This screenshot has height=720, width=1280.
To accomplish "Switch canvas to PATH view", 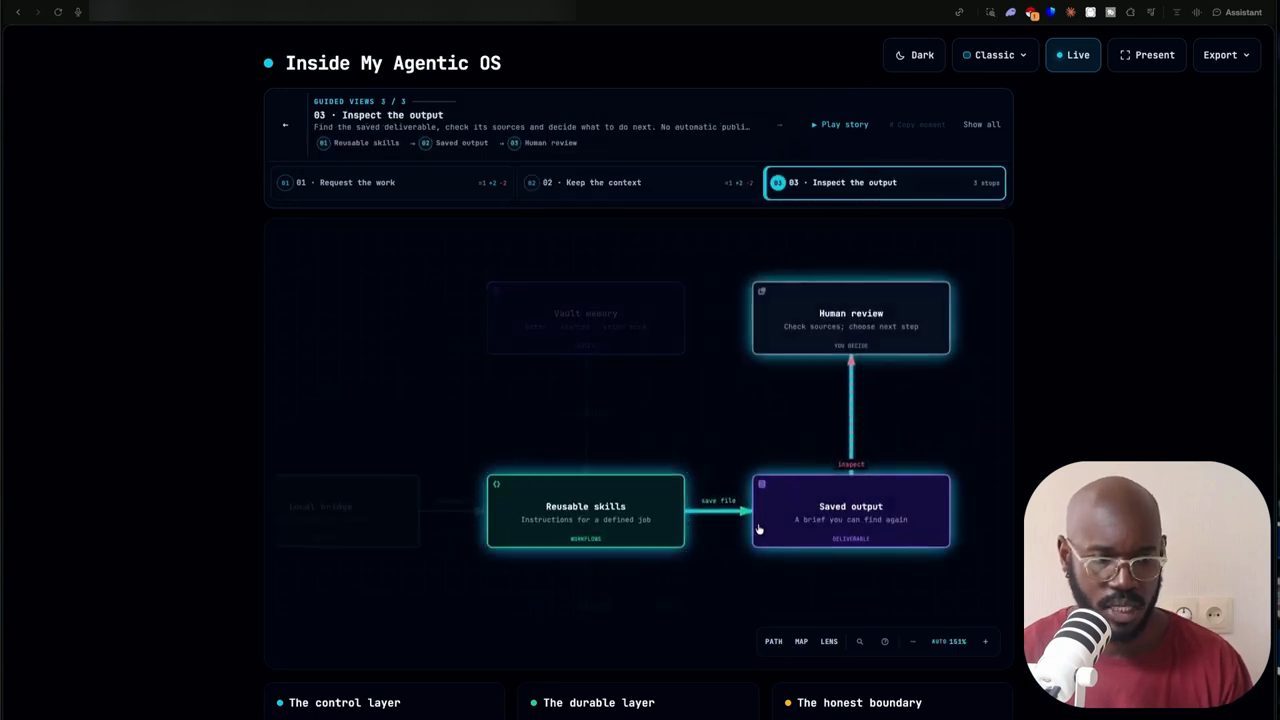I will (774, 642).
